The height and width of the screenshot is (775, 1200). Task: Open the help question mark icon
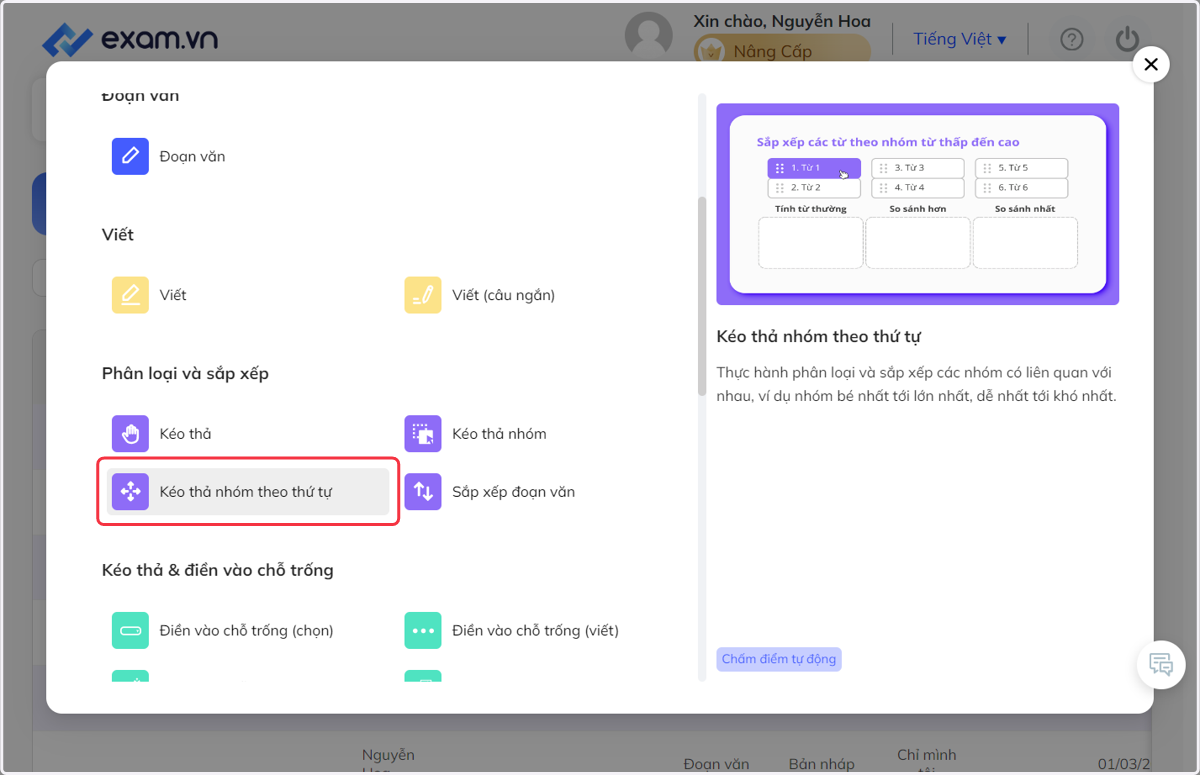coord(1072,39)
